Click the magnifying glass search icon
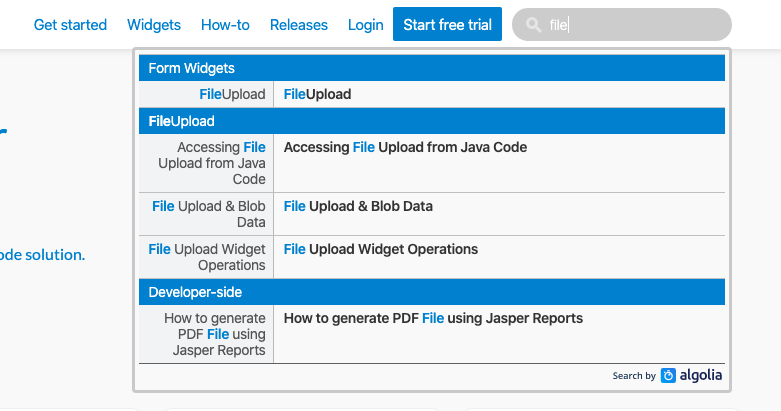Image resolution: width=781 pixels, height=411 pixels. click(534, 25)
